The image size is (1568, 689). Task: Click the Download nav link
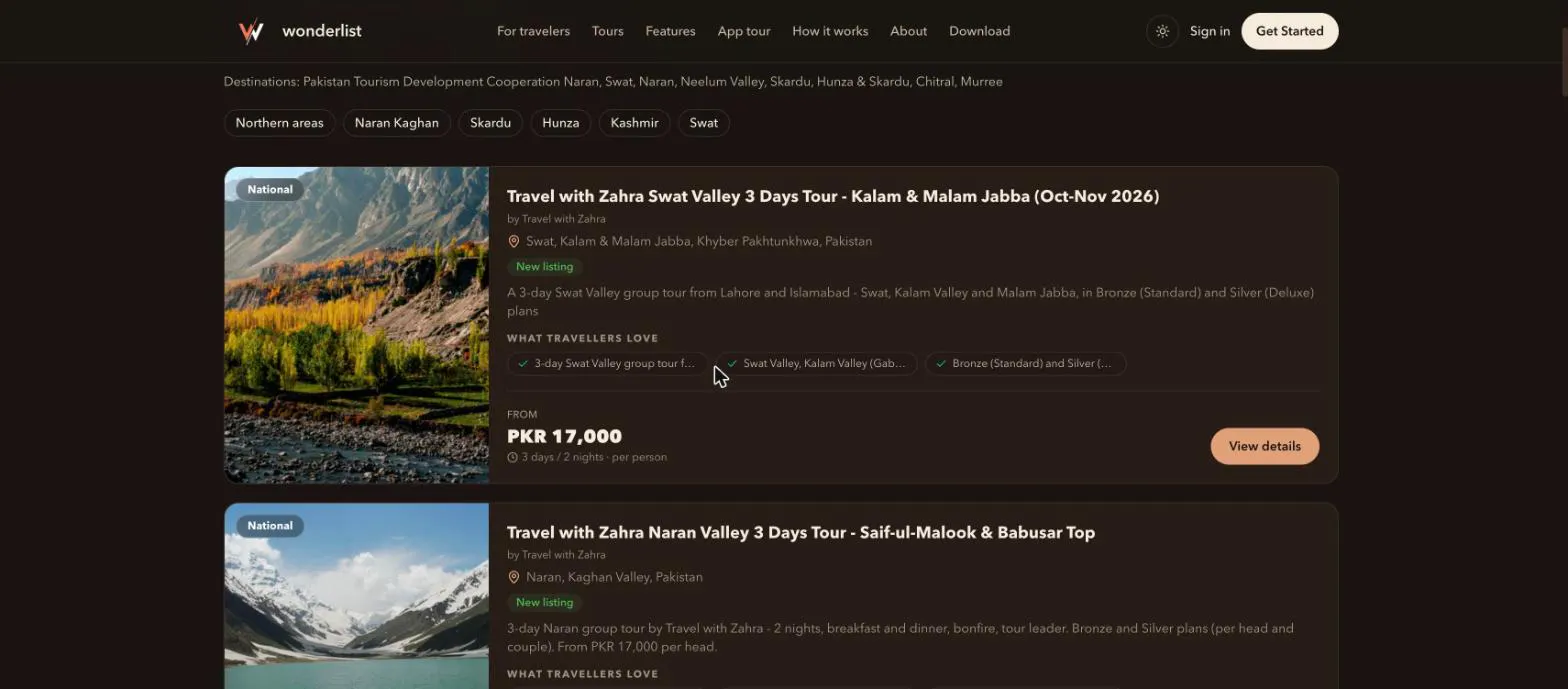979,31
